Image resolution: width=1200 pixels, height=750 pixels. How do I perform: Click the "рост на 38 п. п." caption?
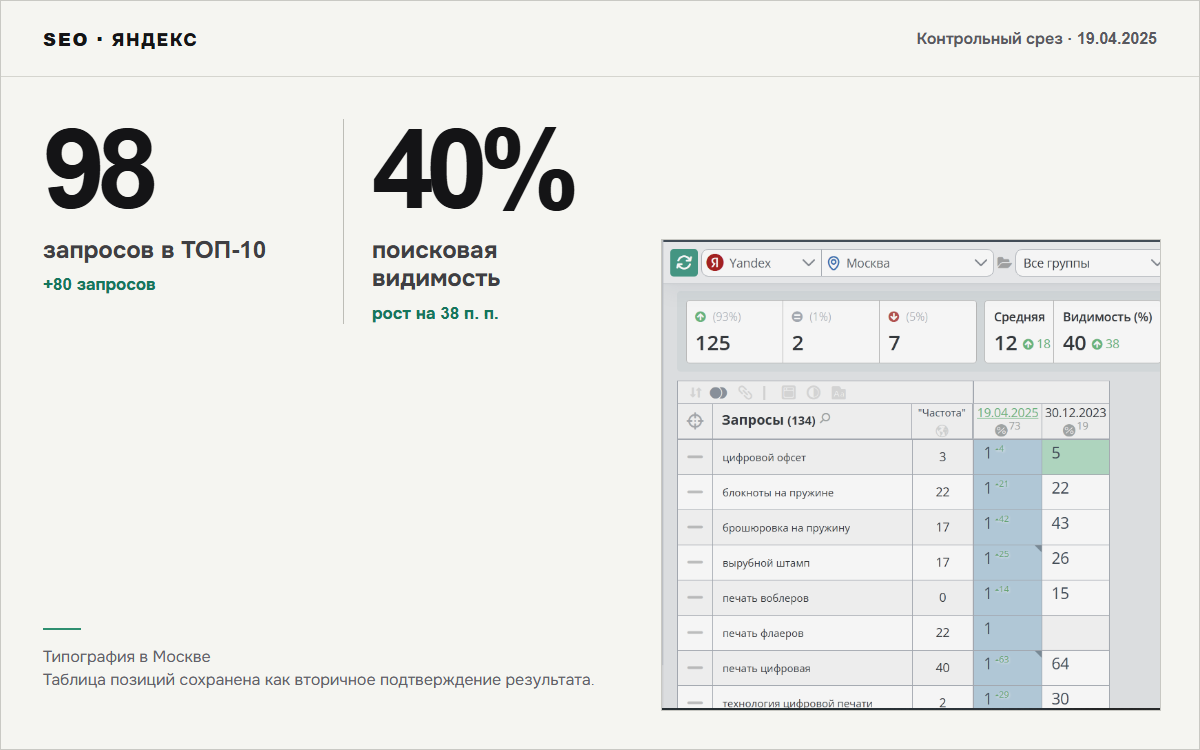point(435,313)
